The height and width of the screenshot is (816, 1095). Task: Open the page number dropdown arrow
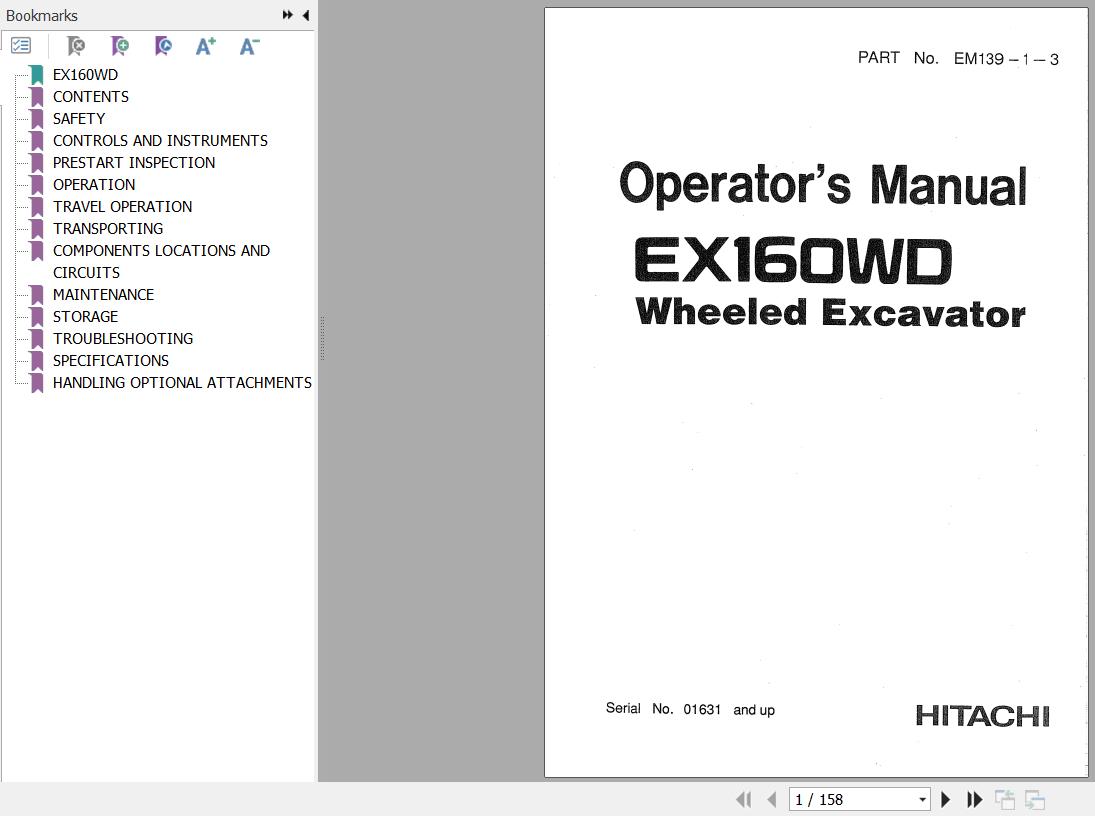[x=923, y=799]
